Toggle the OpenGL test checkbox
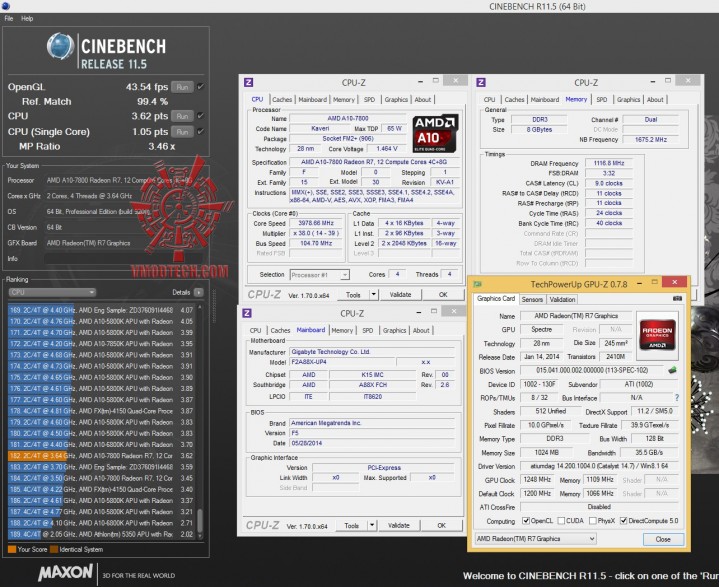Screen dimensions: 719x587 click(x=200, y=87)
